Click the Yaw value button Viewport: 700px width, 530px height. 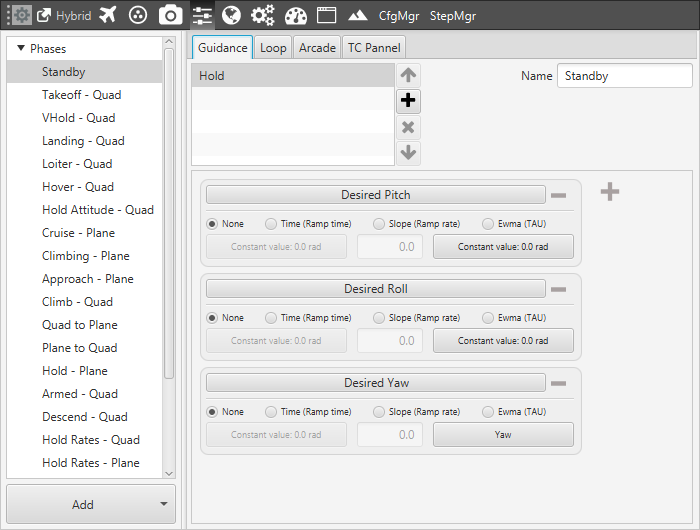503,434
